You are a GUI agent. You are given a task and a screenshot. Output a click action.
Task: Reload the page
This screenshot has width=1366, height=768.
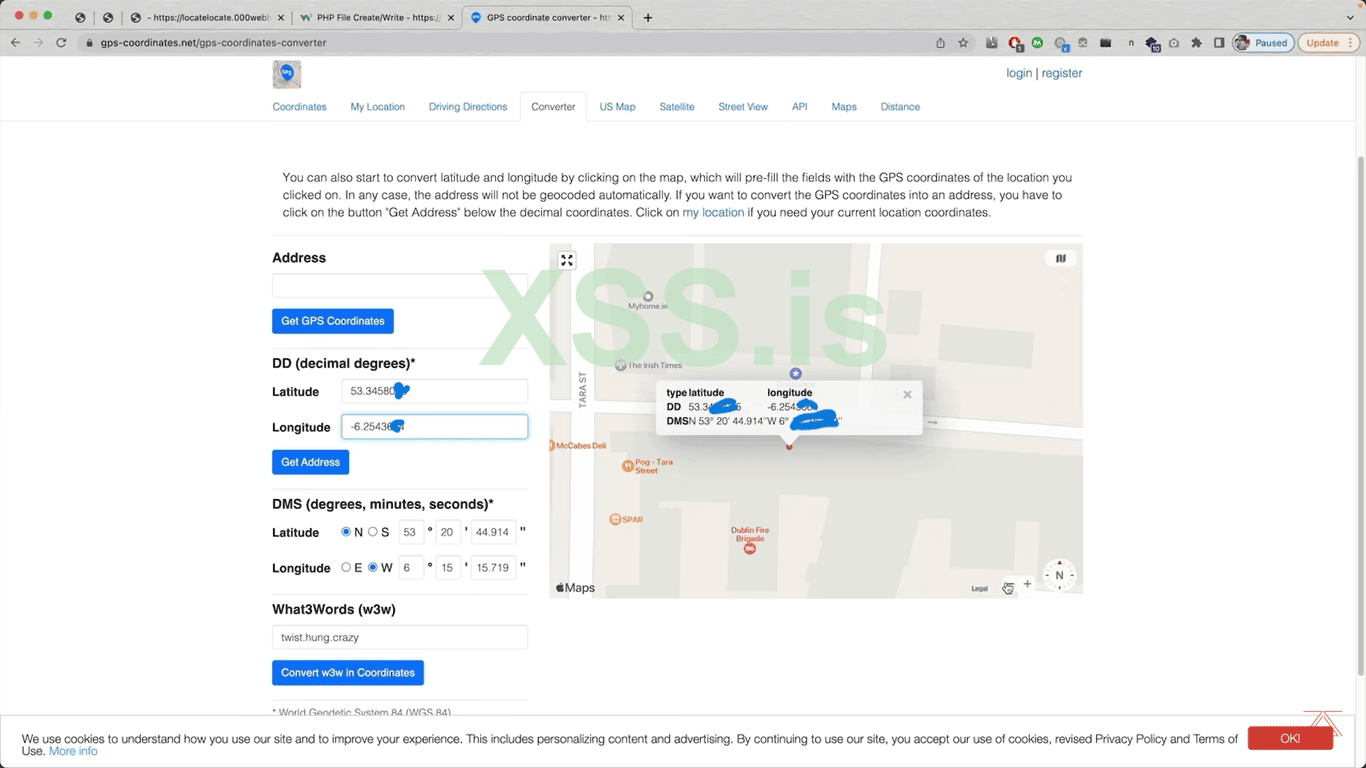(x=60, y=43)
